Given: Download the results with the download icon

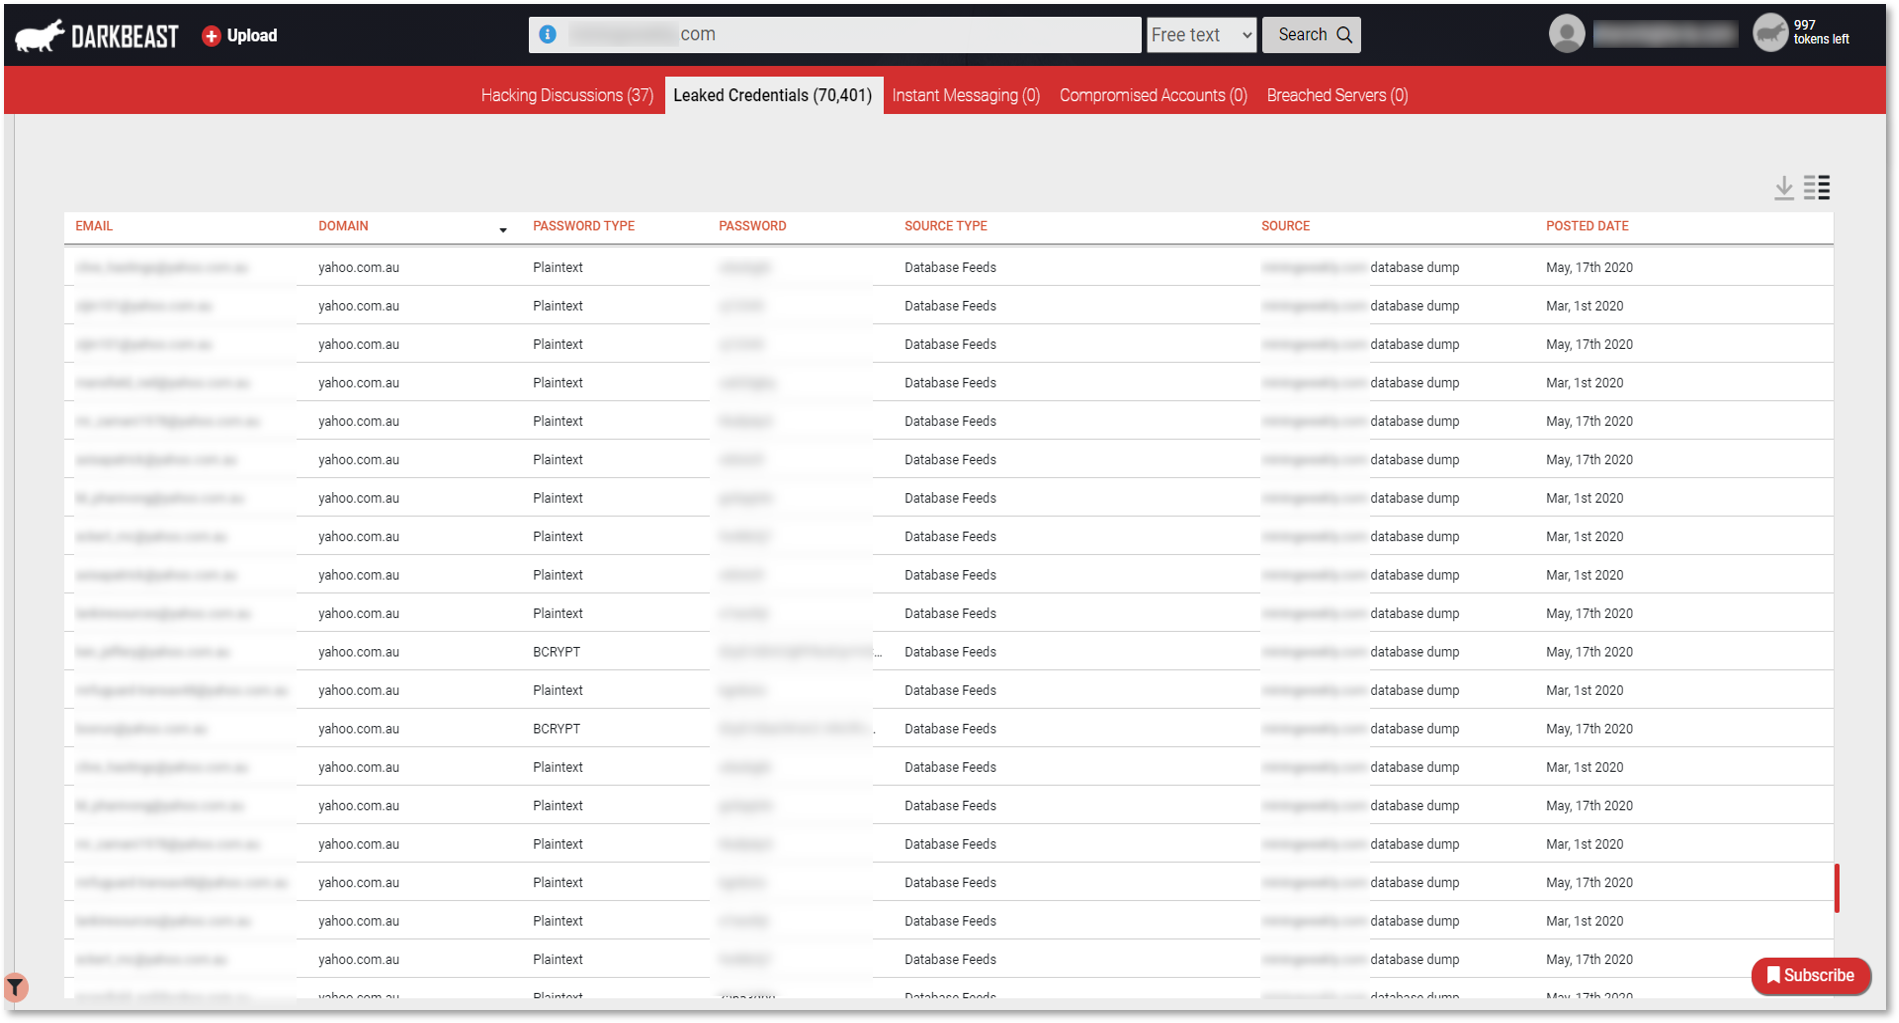Looking at the screenshot, I should tap(1784, 188).
